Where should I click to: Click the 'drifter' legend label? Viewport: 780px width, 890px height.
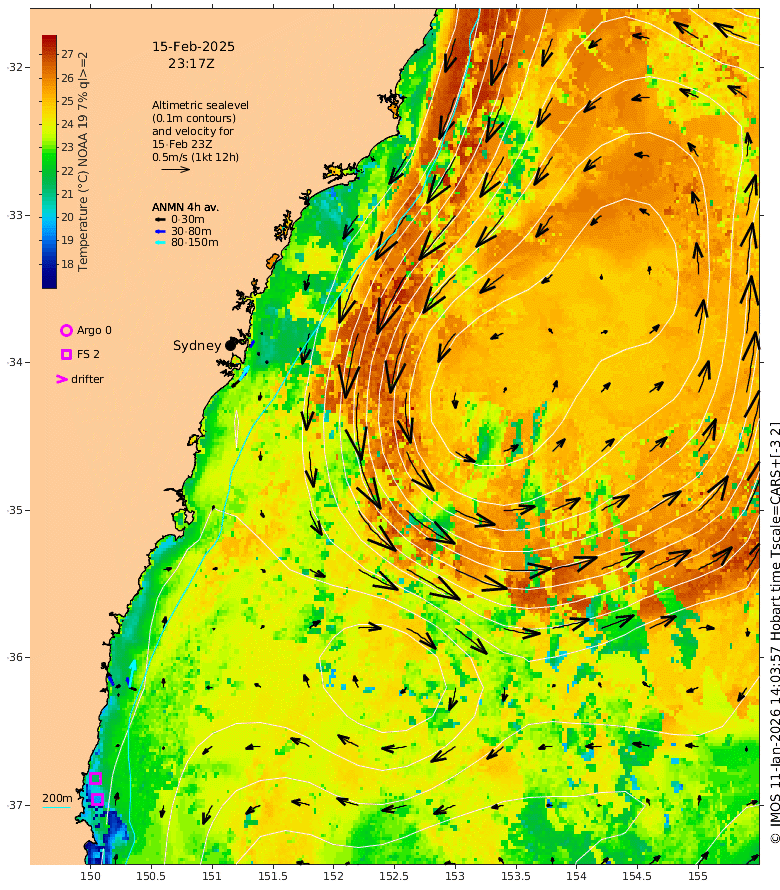click(x=87, y=379)
